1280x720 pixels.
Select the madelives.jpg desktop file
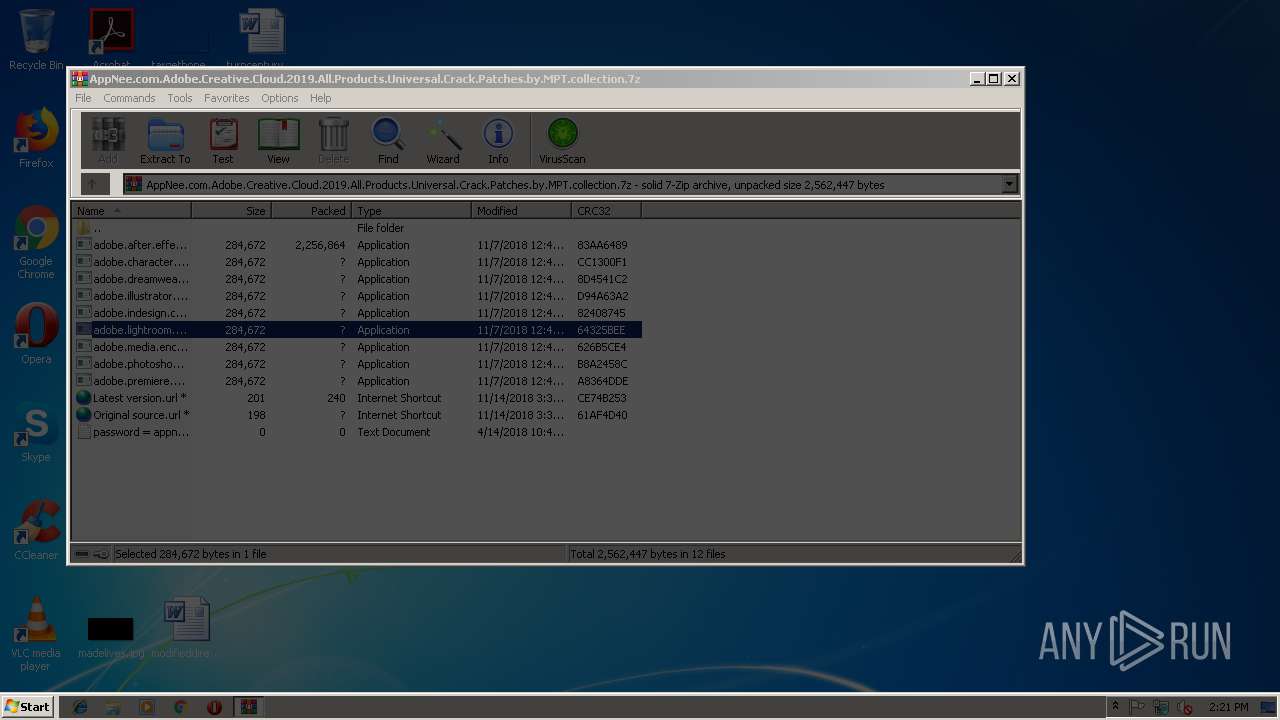[110, 636]
